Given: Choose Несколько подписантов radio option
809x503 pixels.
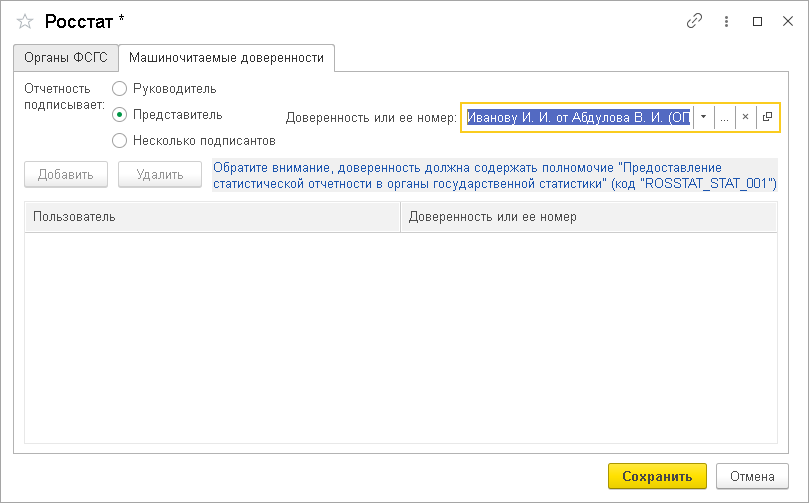Looking at the screenshot, I should point(120,141).
